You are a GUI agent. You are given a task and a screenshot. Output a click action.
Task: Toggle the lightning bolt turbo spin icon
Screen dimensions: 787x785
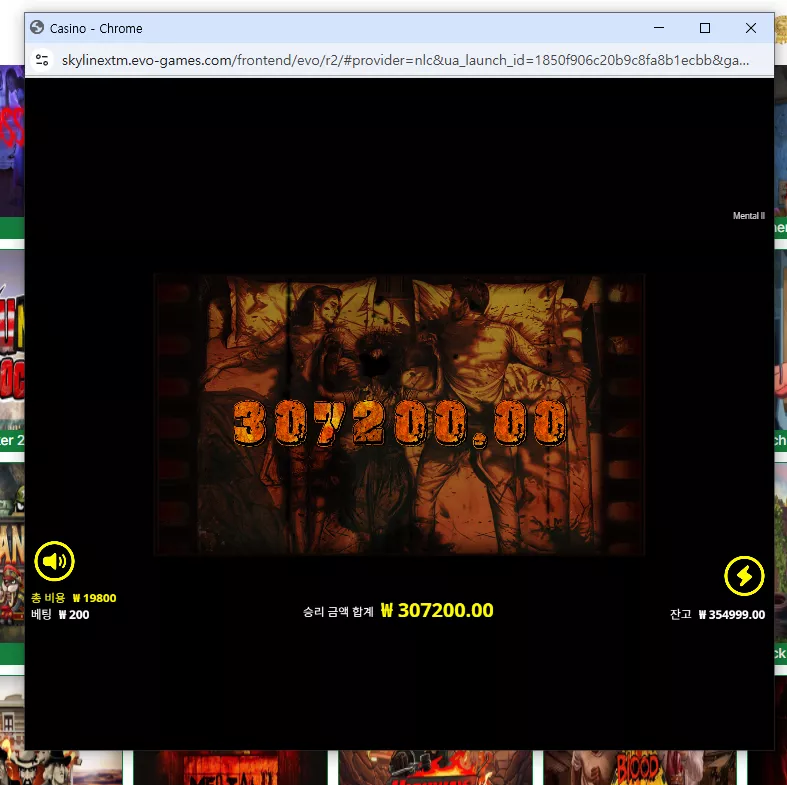point(744,576)
